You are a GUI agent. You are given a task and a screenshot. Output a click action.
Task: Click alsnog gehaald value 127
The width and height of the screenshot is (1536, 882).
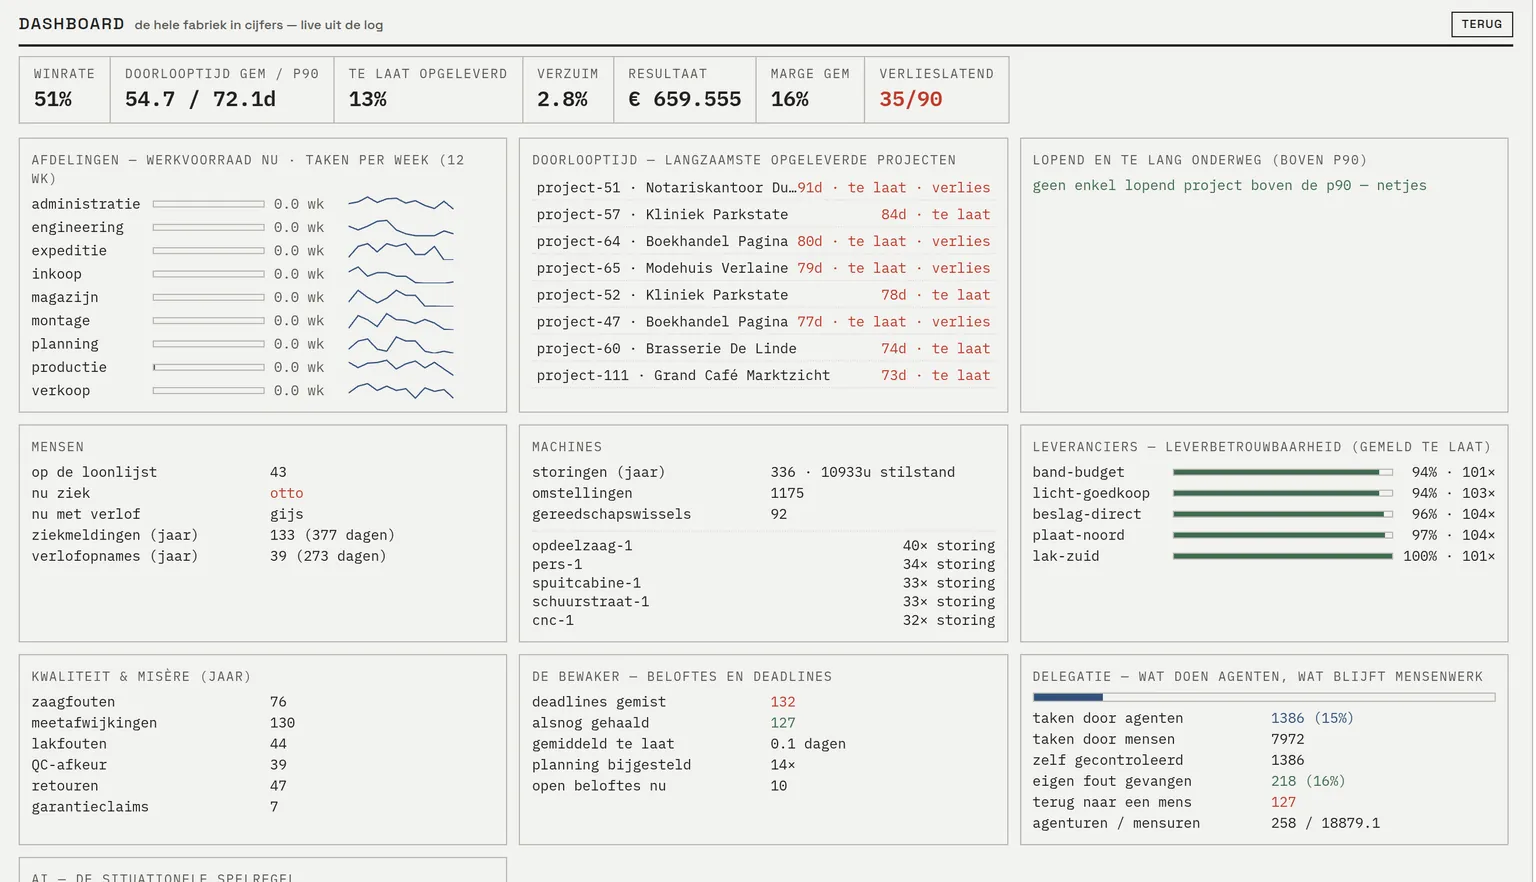[x=783, y=723]
